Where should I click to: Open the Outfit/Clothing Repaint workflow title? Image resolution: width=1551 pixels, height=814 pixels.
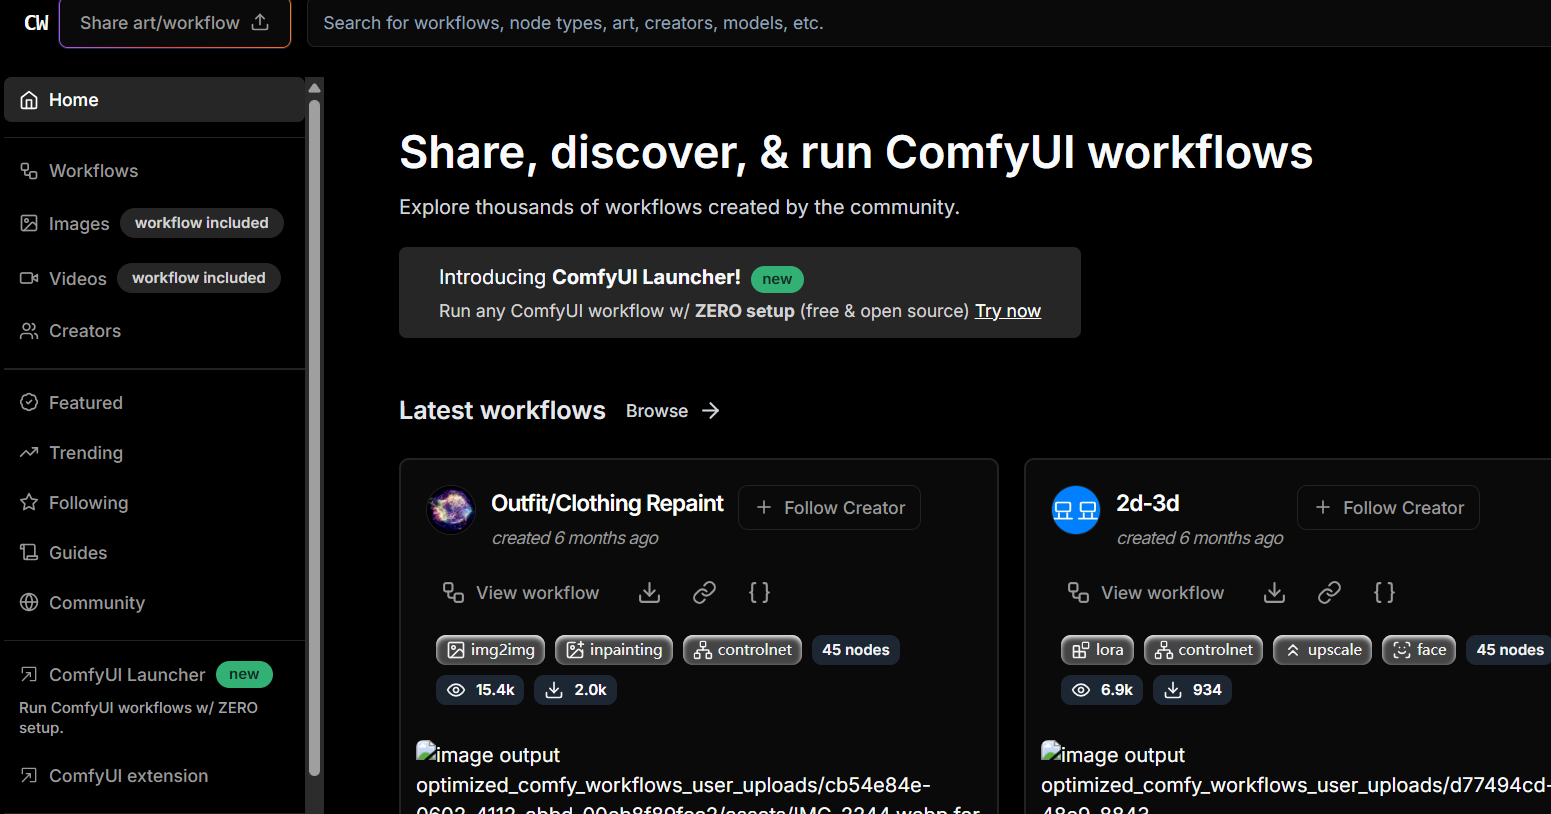point(607,503)
